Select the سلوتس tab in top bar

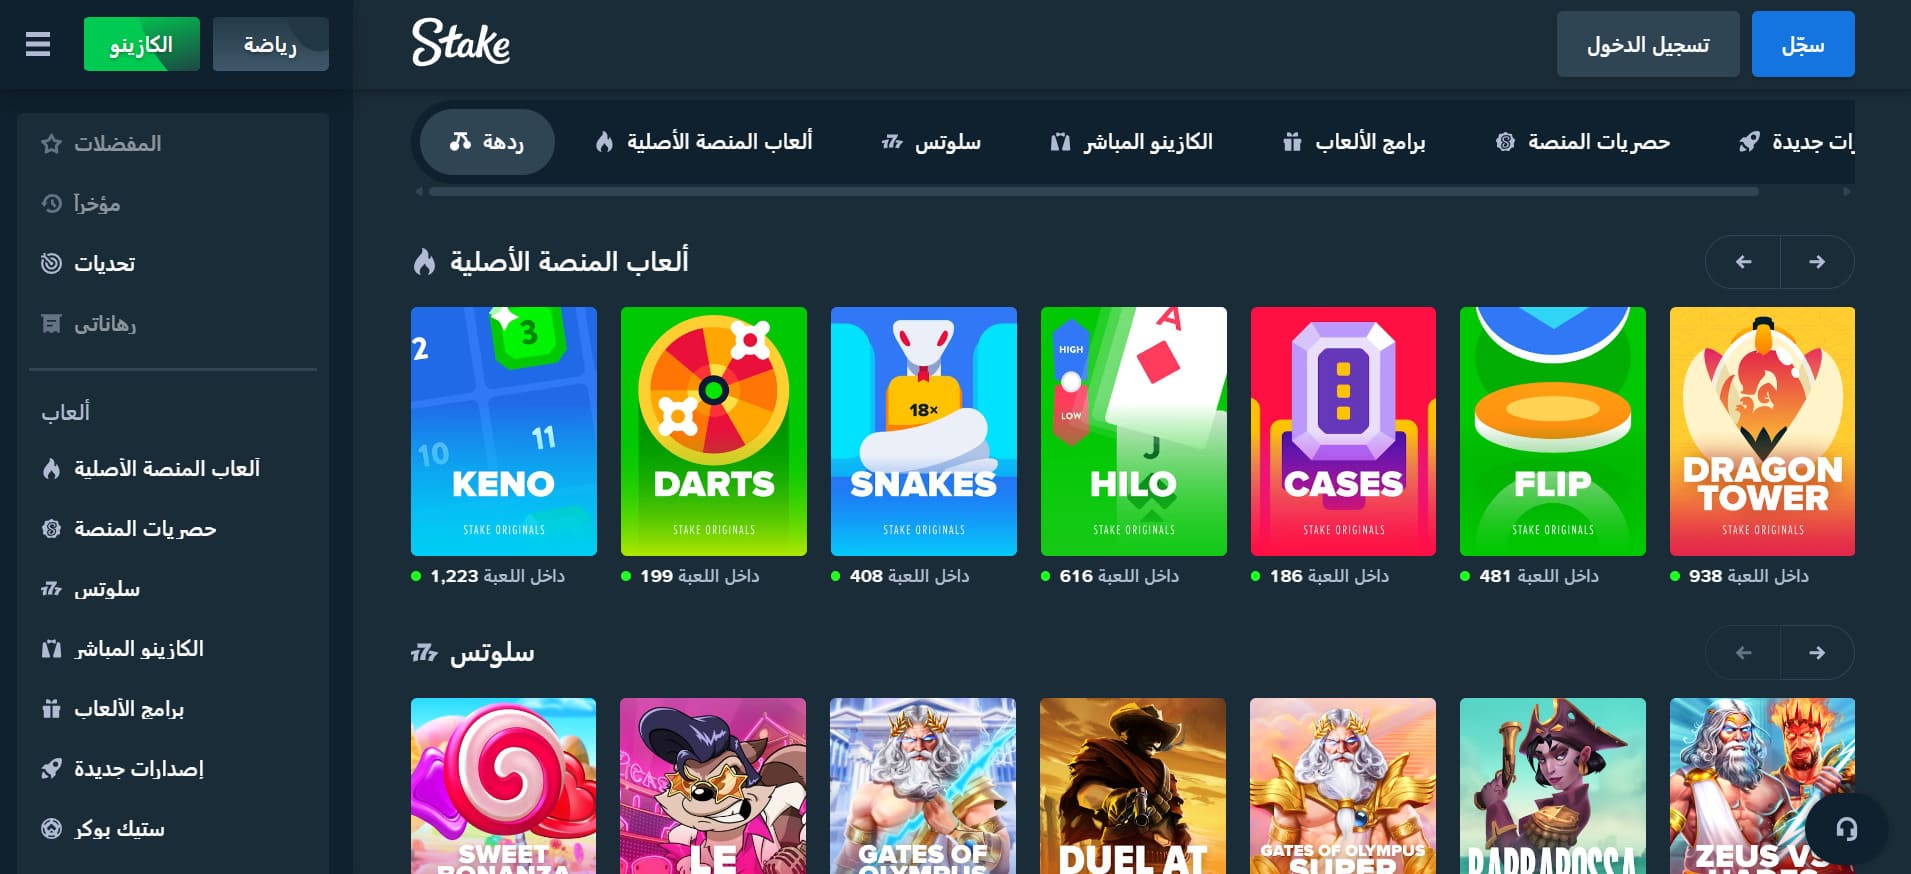coord(931,142)
